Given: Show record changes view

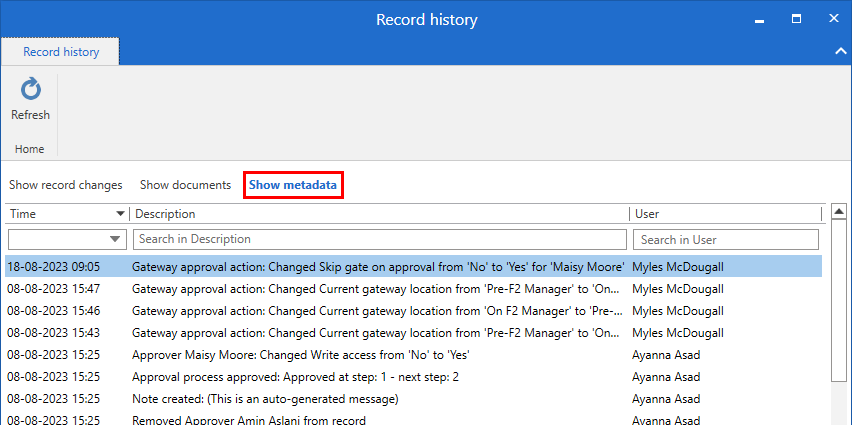Looking at the screenshot, I should (66, 185).
